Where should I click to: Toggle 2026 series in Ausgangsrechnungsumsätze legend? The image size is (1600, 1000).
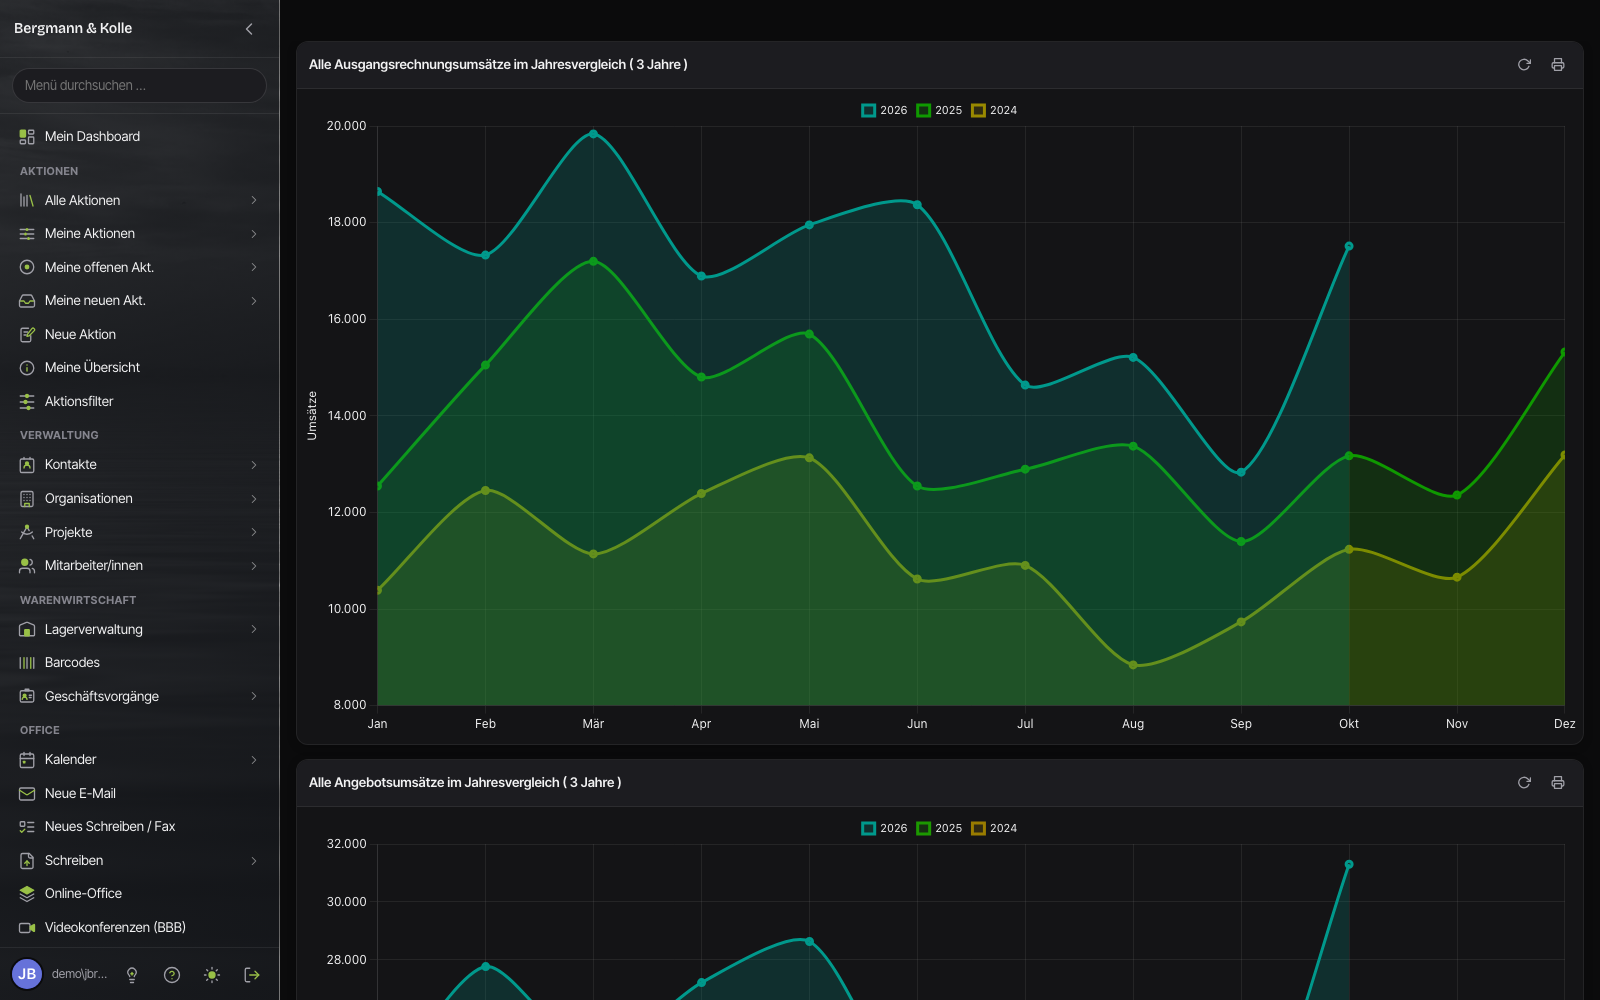[885, 111]
